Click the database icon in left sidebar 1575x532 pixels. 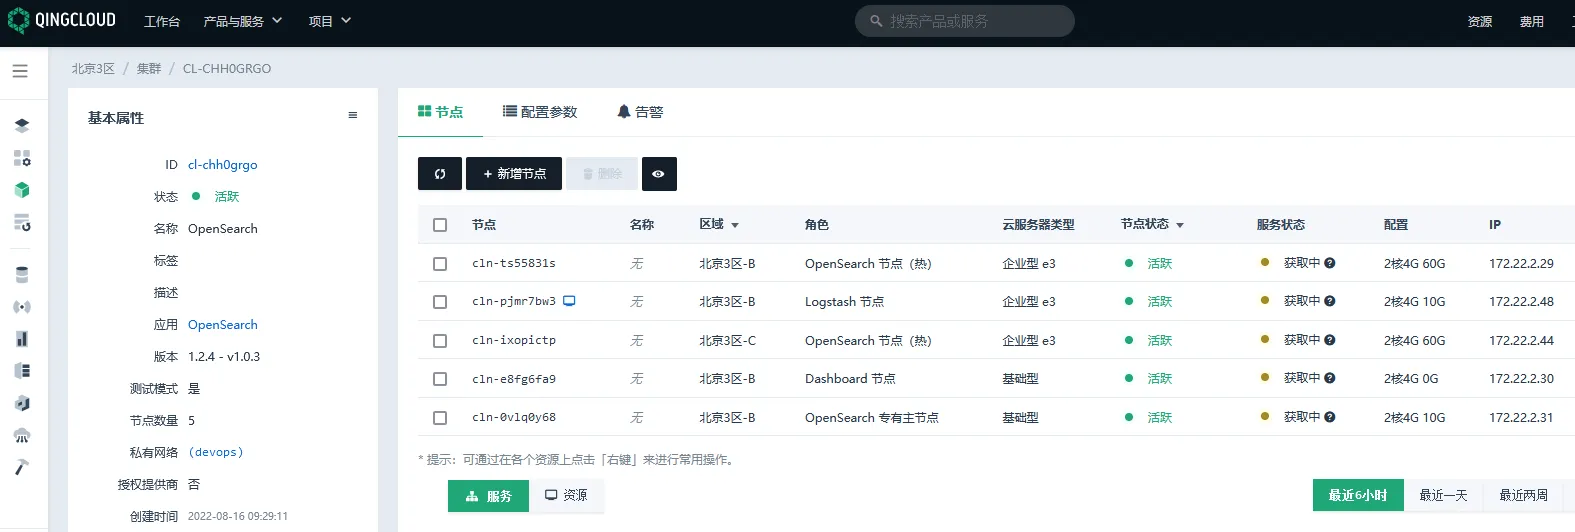pyautogui.click(x=22, y=275)
